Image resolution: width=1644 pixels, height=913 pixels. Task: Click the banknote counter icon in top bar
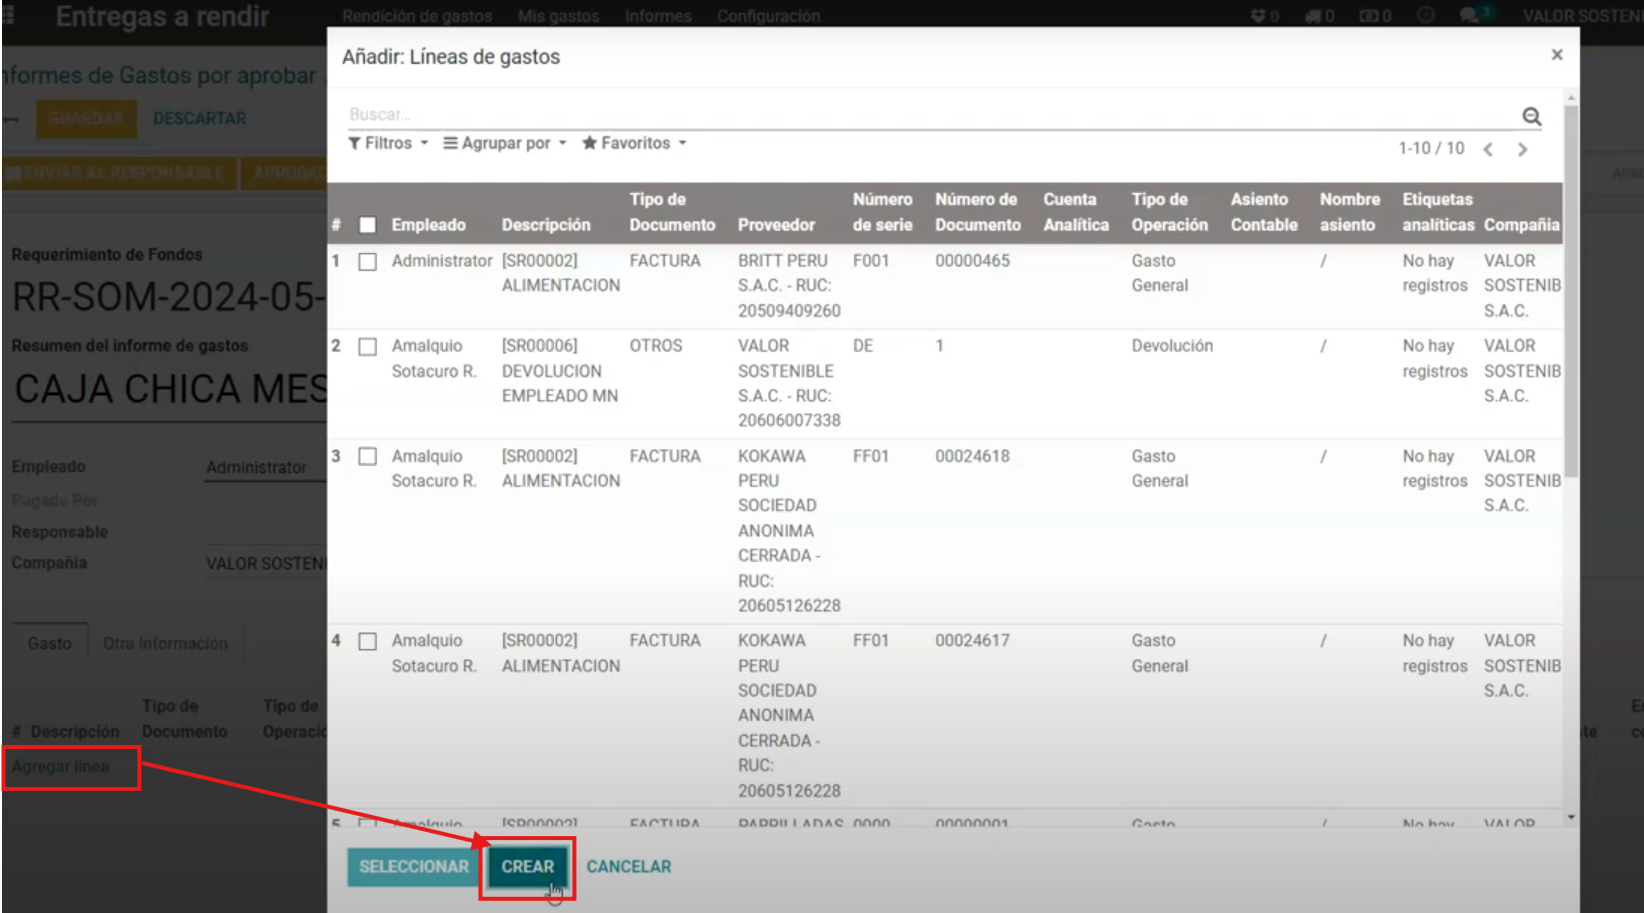pos(1369,16)
